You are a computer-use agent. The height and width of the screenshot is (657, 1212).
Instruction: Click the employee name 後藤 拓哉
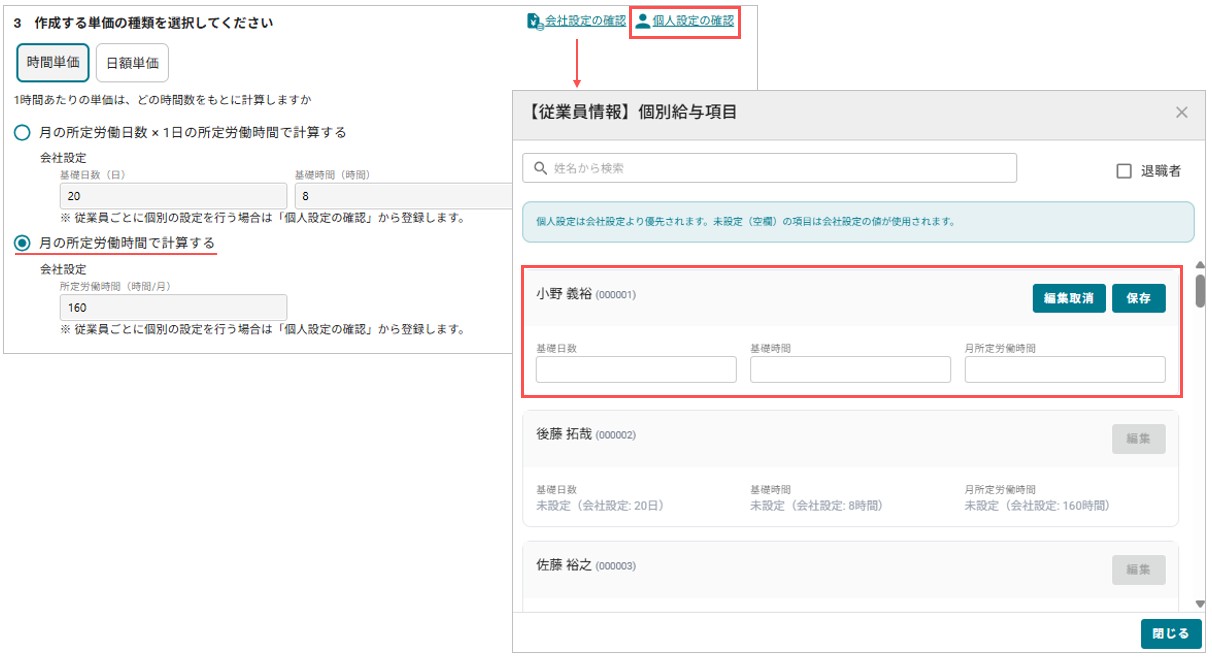tap(564, 434)
